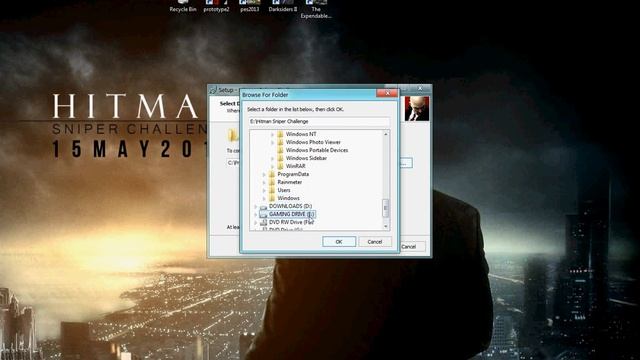Click the Windows Portable Devices folder icon
Viewport: 640px width, 360px height.
coord(280,150)
